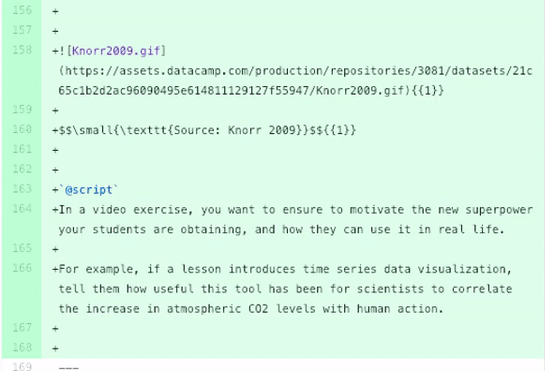Click the line starting 'For example, if a lesson'
Screen dimensions: 545x371
tap(286, 289)
